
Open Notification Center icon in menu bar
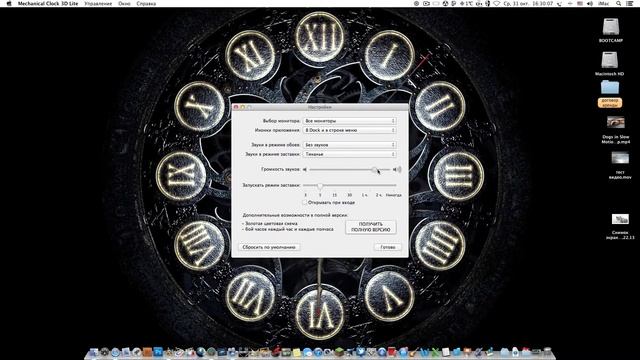pyautogui.click(x=630, y=3)
